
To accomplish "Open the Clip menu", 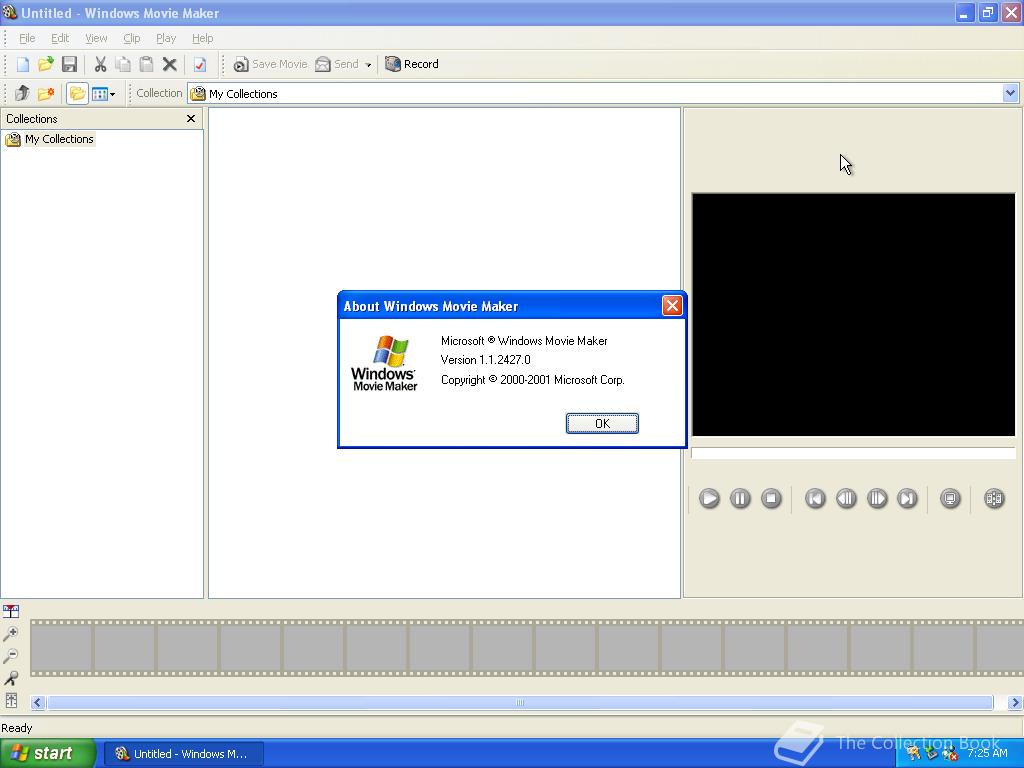I will coord(131,38).
